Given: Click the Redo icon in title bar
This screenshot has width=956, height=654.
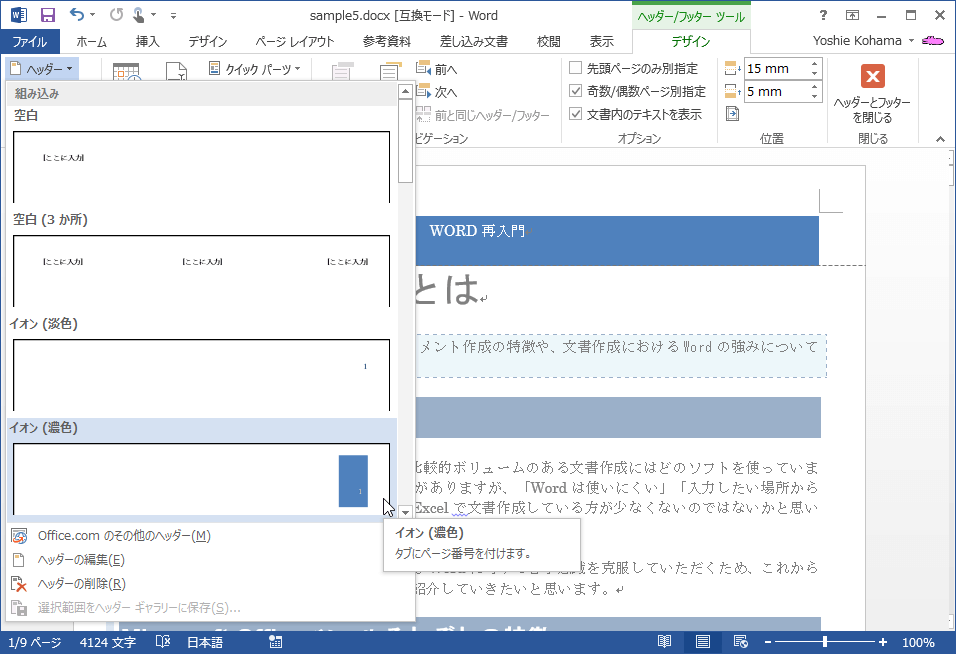Looking at the screenshot, I should point(116,15).
